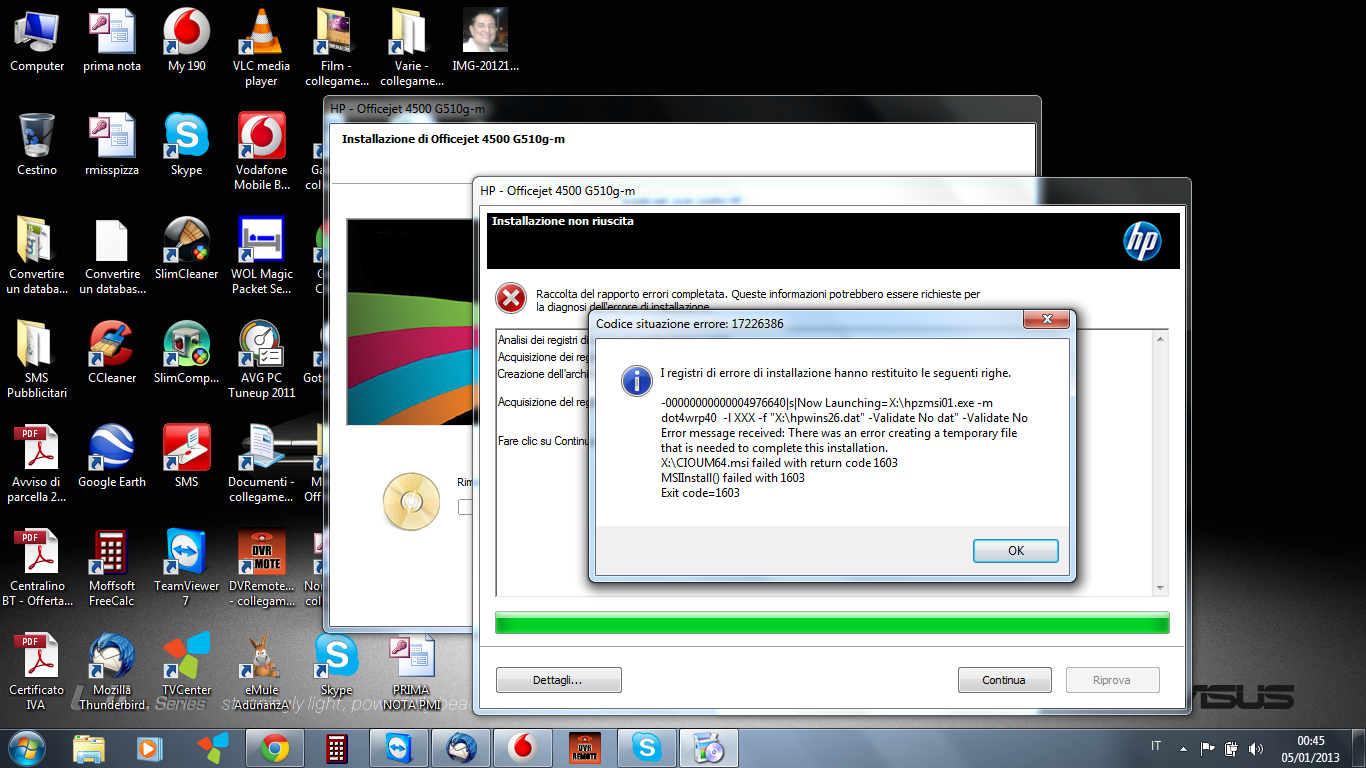Select the Certificato IVA PDF
The image size is (1366, 768).
point(37,672)
